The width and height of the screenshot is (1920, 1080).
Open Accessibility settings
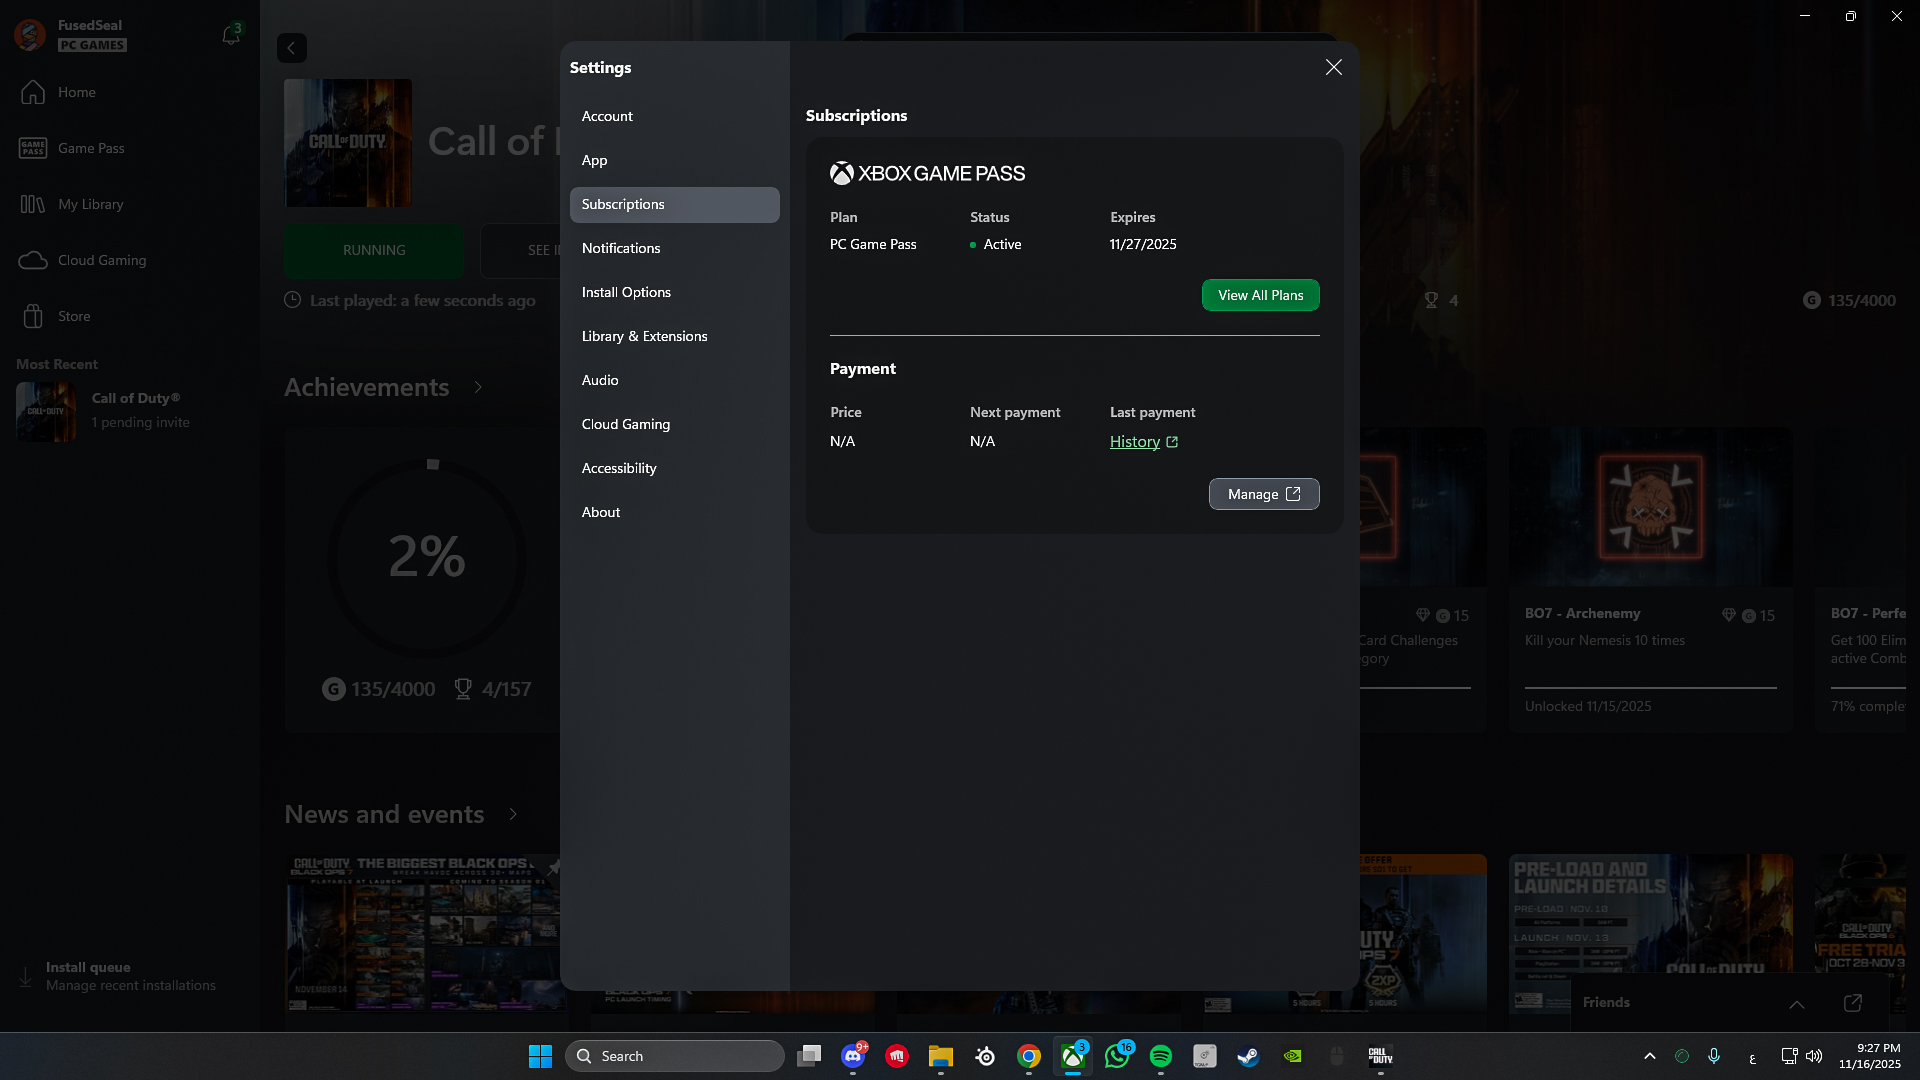point(675,468)
